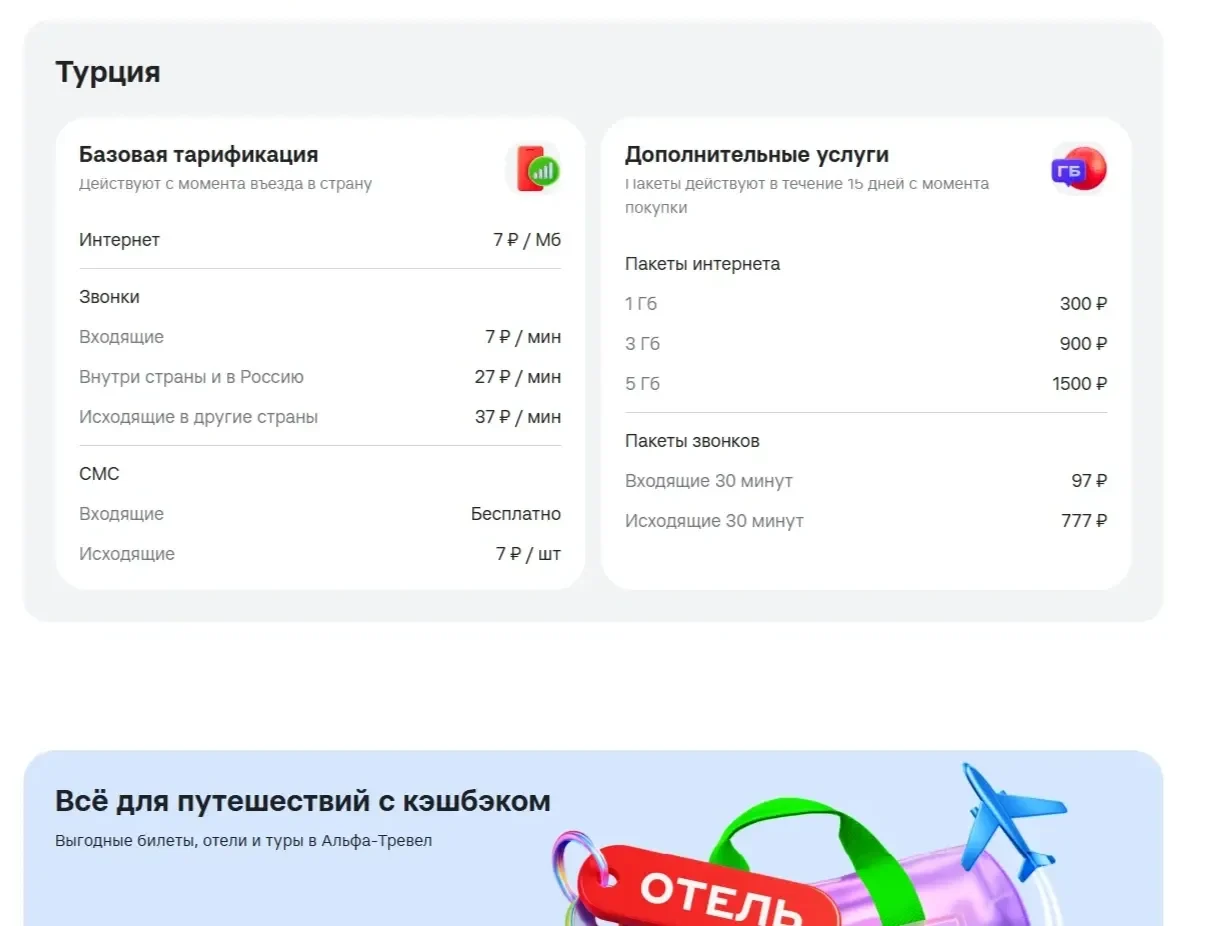Screen dimensions: 1210x926
Task: Click the Базовая тарификация title
Action: pos(199,155)
